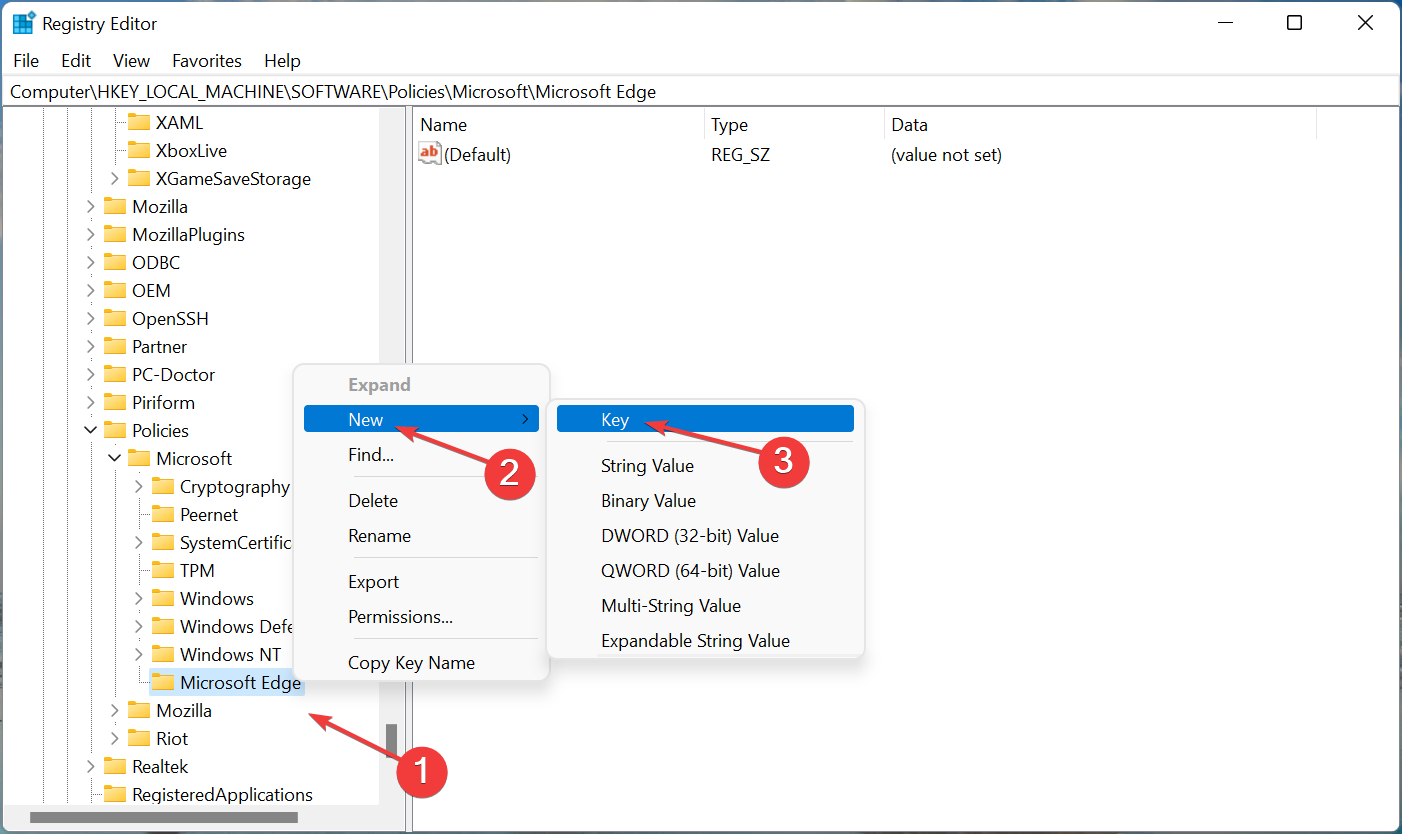Select Key from the New submenu

(x=616, y=419)
